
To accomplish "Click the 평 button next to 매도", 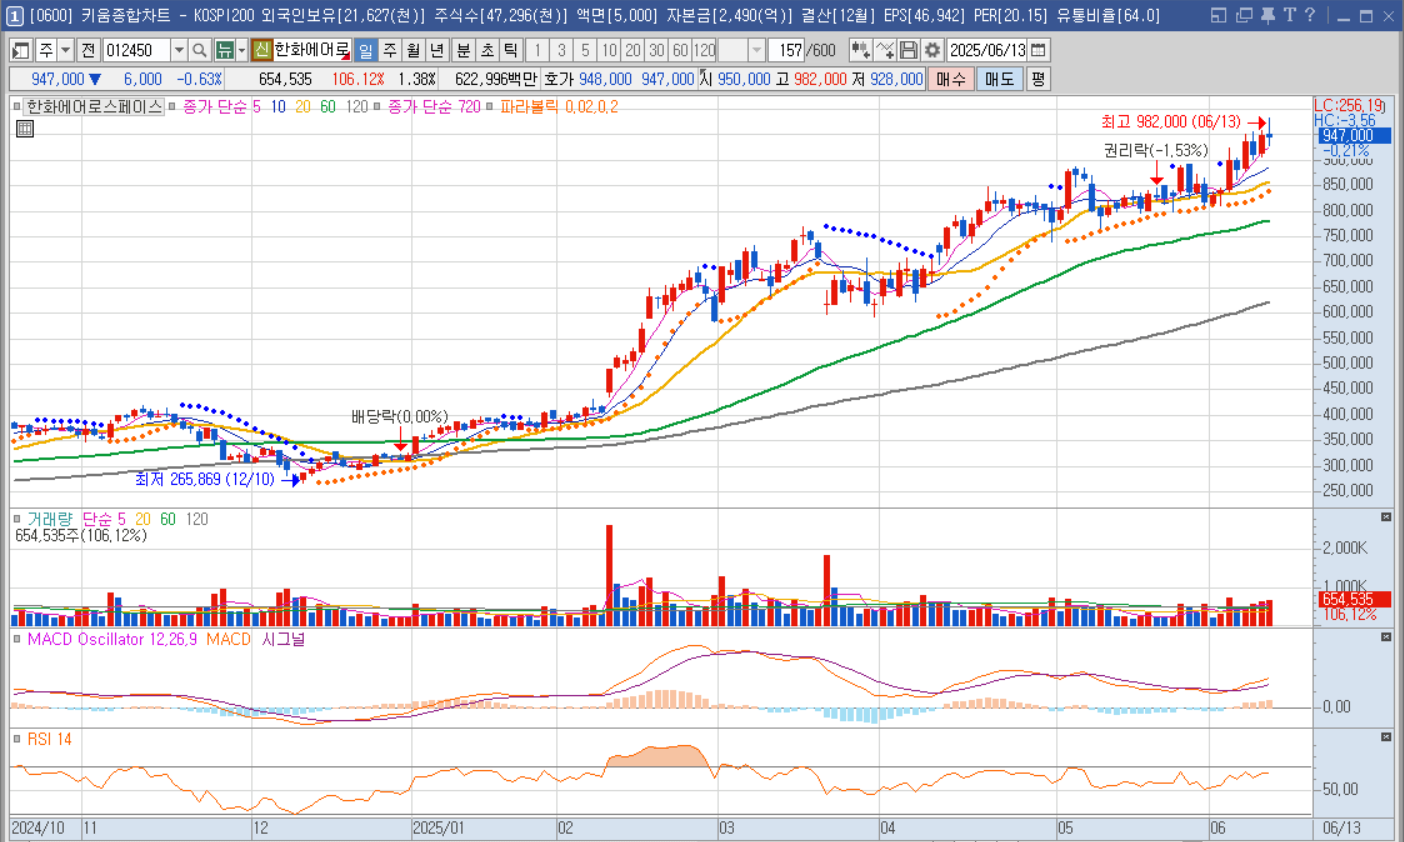I will (x=1038, y=79).
